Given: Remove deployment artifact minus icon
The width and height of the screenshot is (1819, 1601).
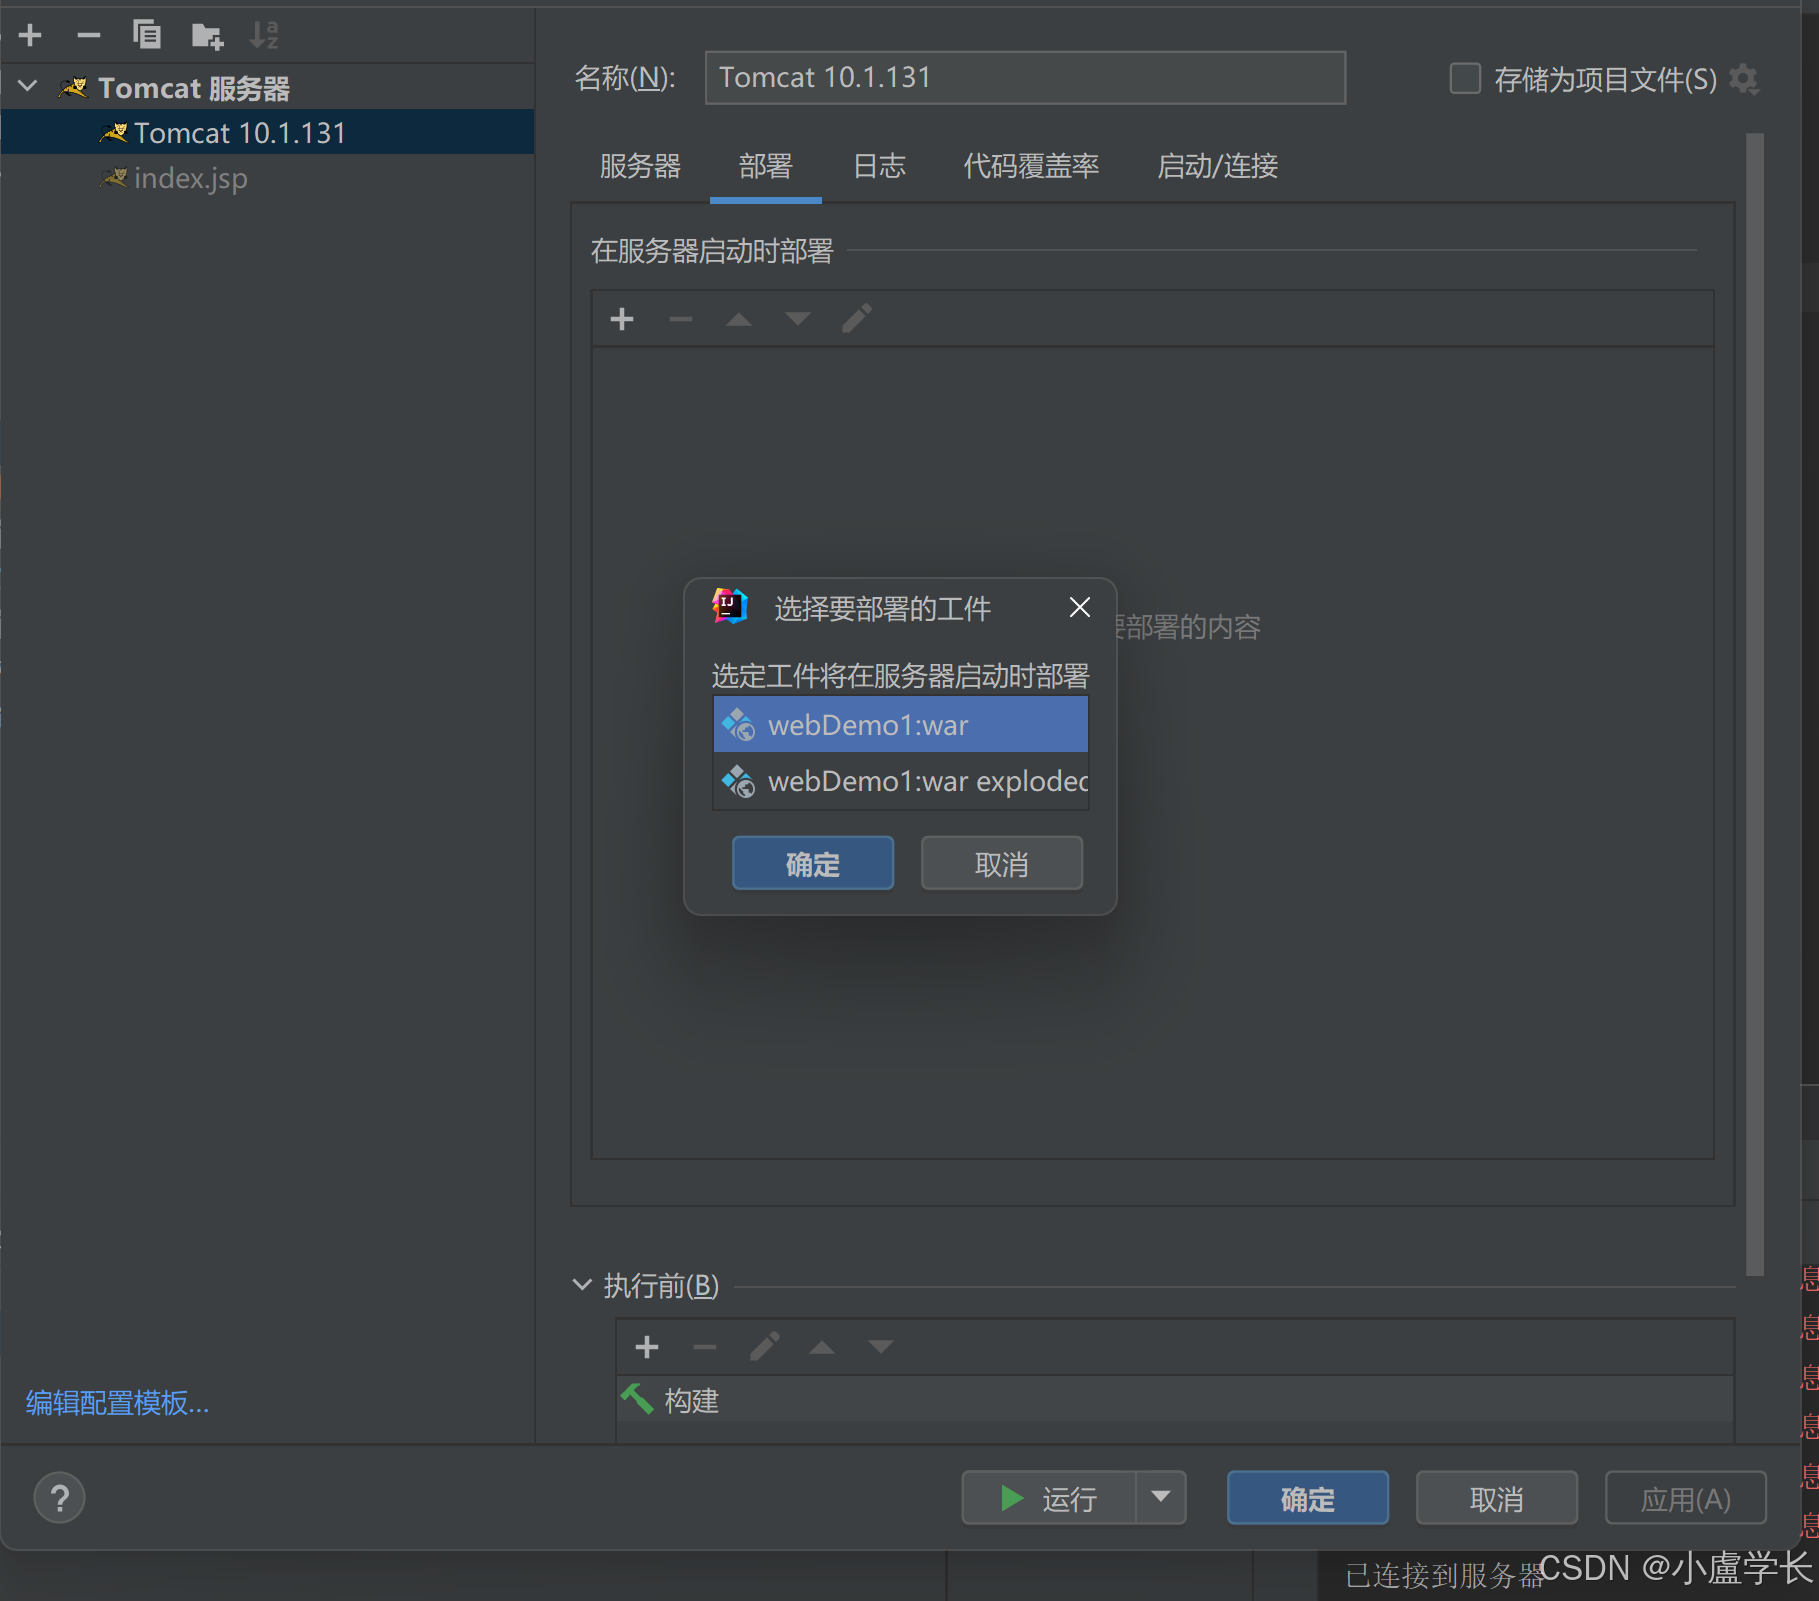Looking at the screenshot, I should click(x=680, y=319).
